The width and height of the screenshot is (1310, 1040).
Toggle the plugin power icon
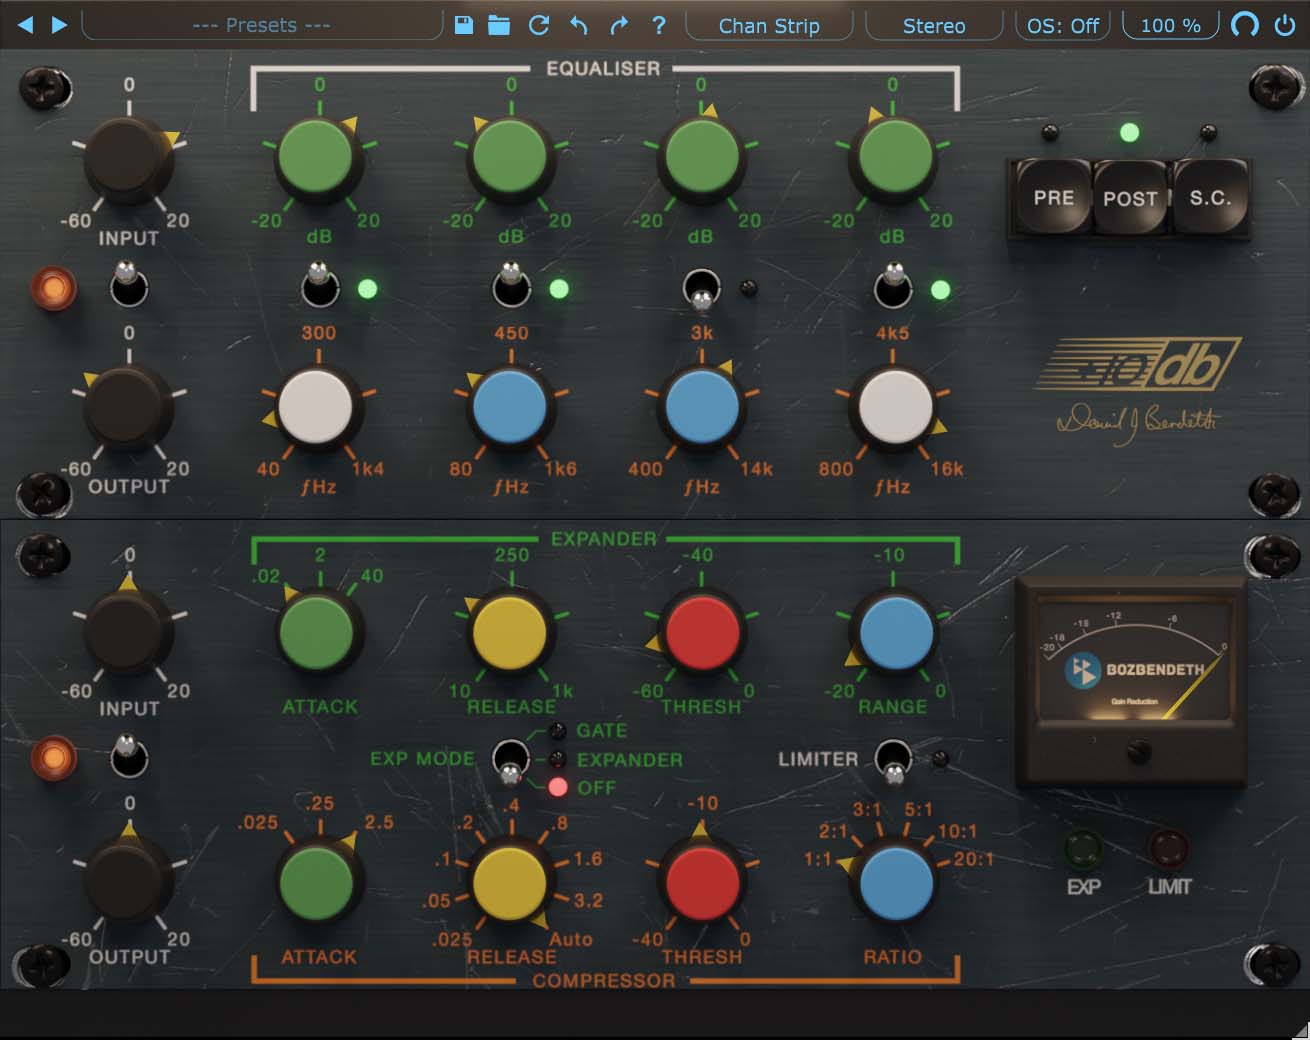pyautogui.click(x=1284, y=25)
